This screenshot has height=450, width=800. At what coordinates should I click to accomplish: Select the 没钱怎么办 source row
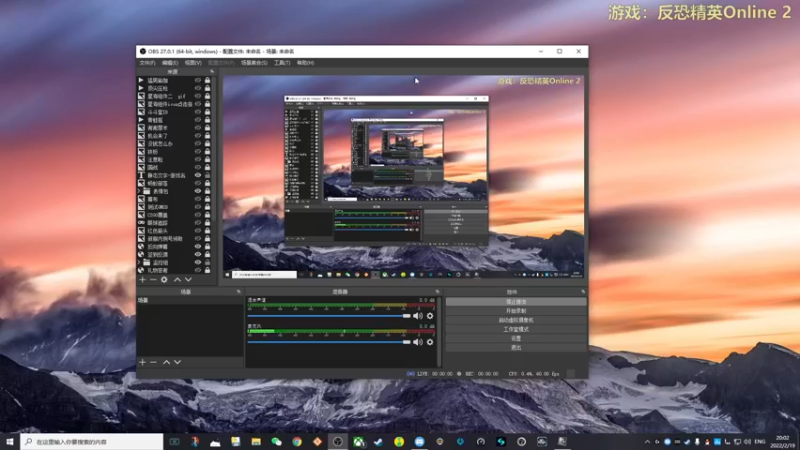(174, 143)
